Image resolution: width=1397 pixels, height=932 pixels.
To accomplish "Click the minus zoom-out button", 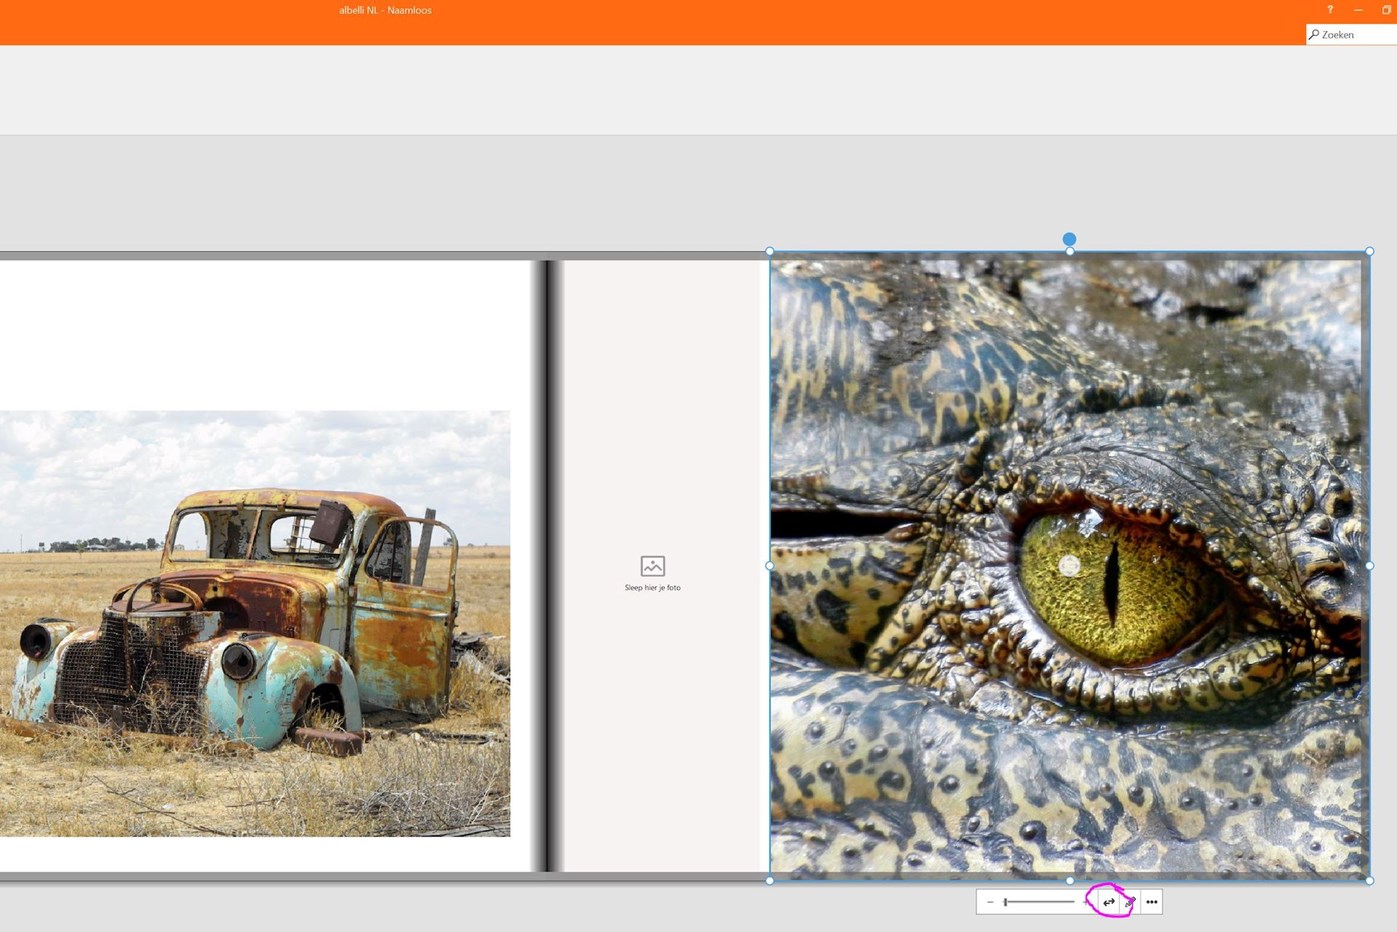I will coord(990,902).
